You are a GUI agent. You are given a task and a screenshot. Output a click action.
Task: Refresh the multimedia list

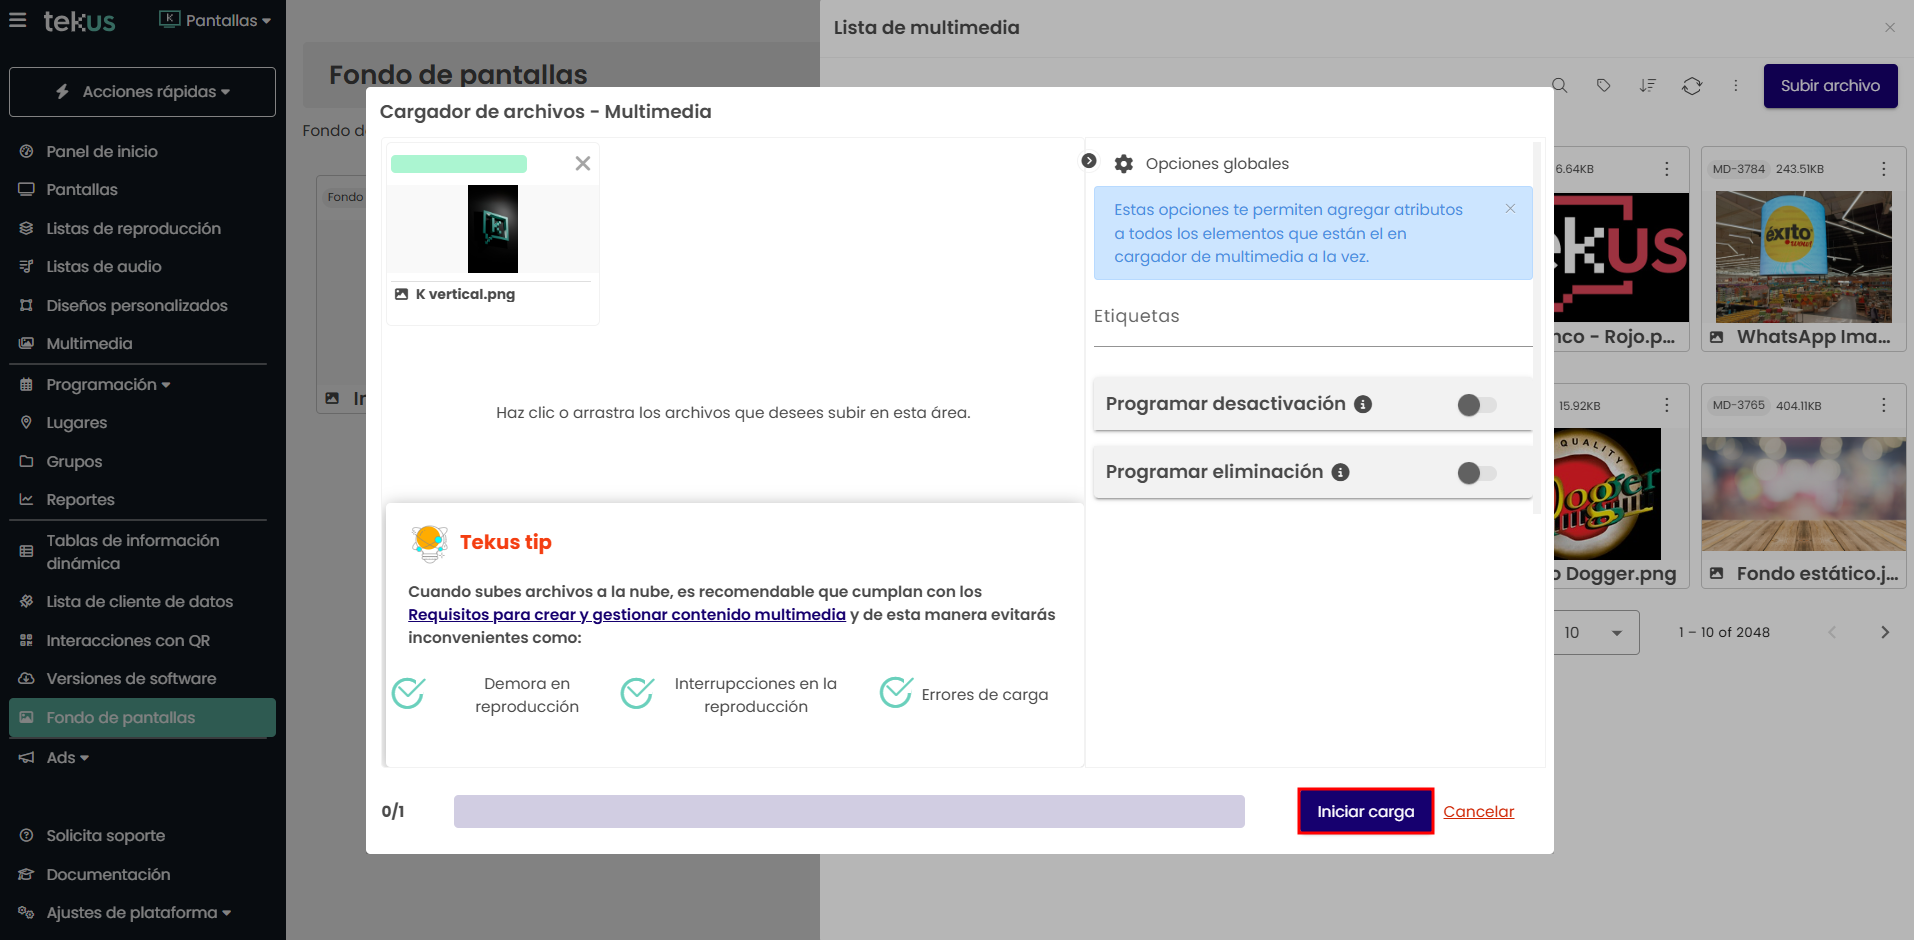1691,86
